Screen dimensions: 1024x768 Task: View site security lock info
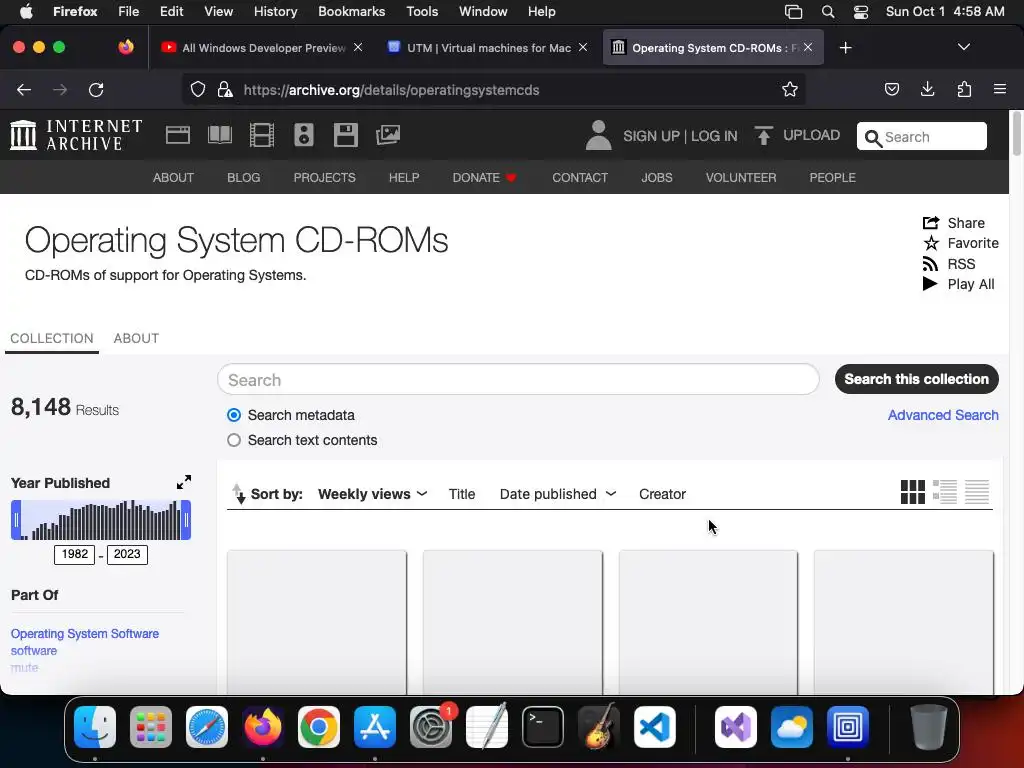(x=225, y=89)
